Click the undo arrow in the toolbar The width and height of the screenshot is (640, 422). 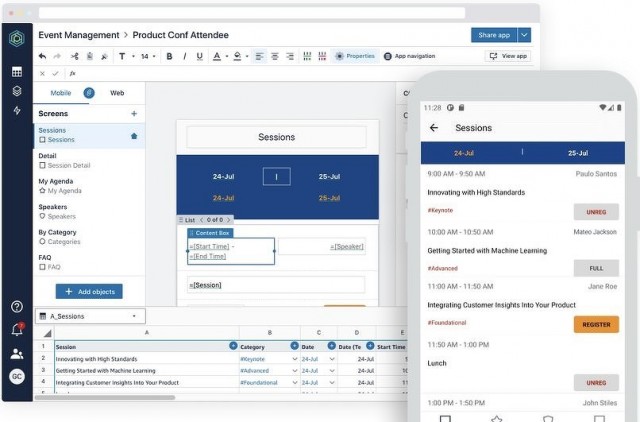pos(42,56)
